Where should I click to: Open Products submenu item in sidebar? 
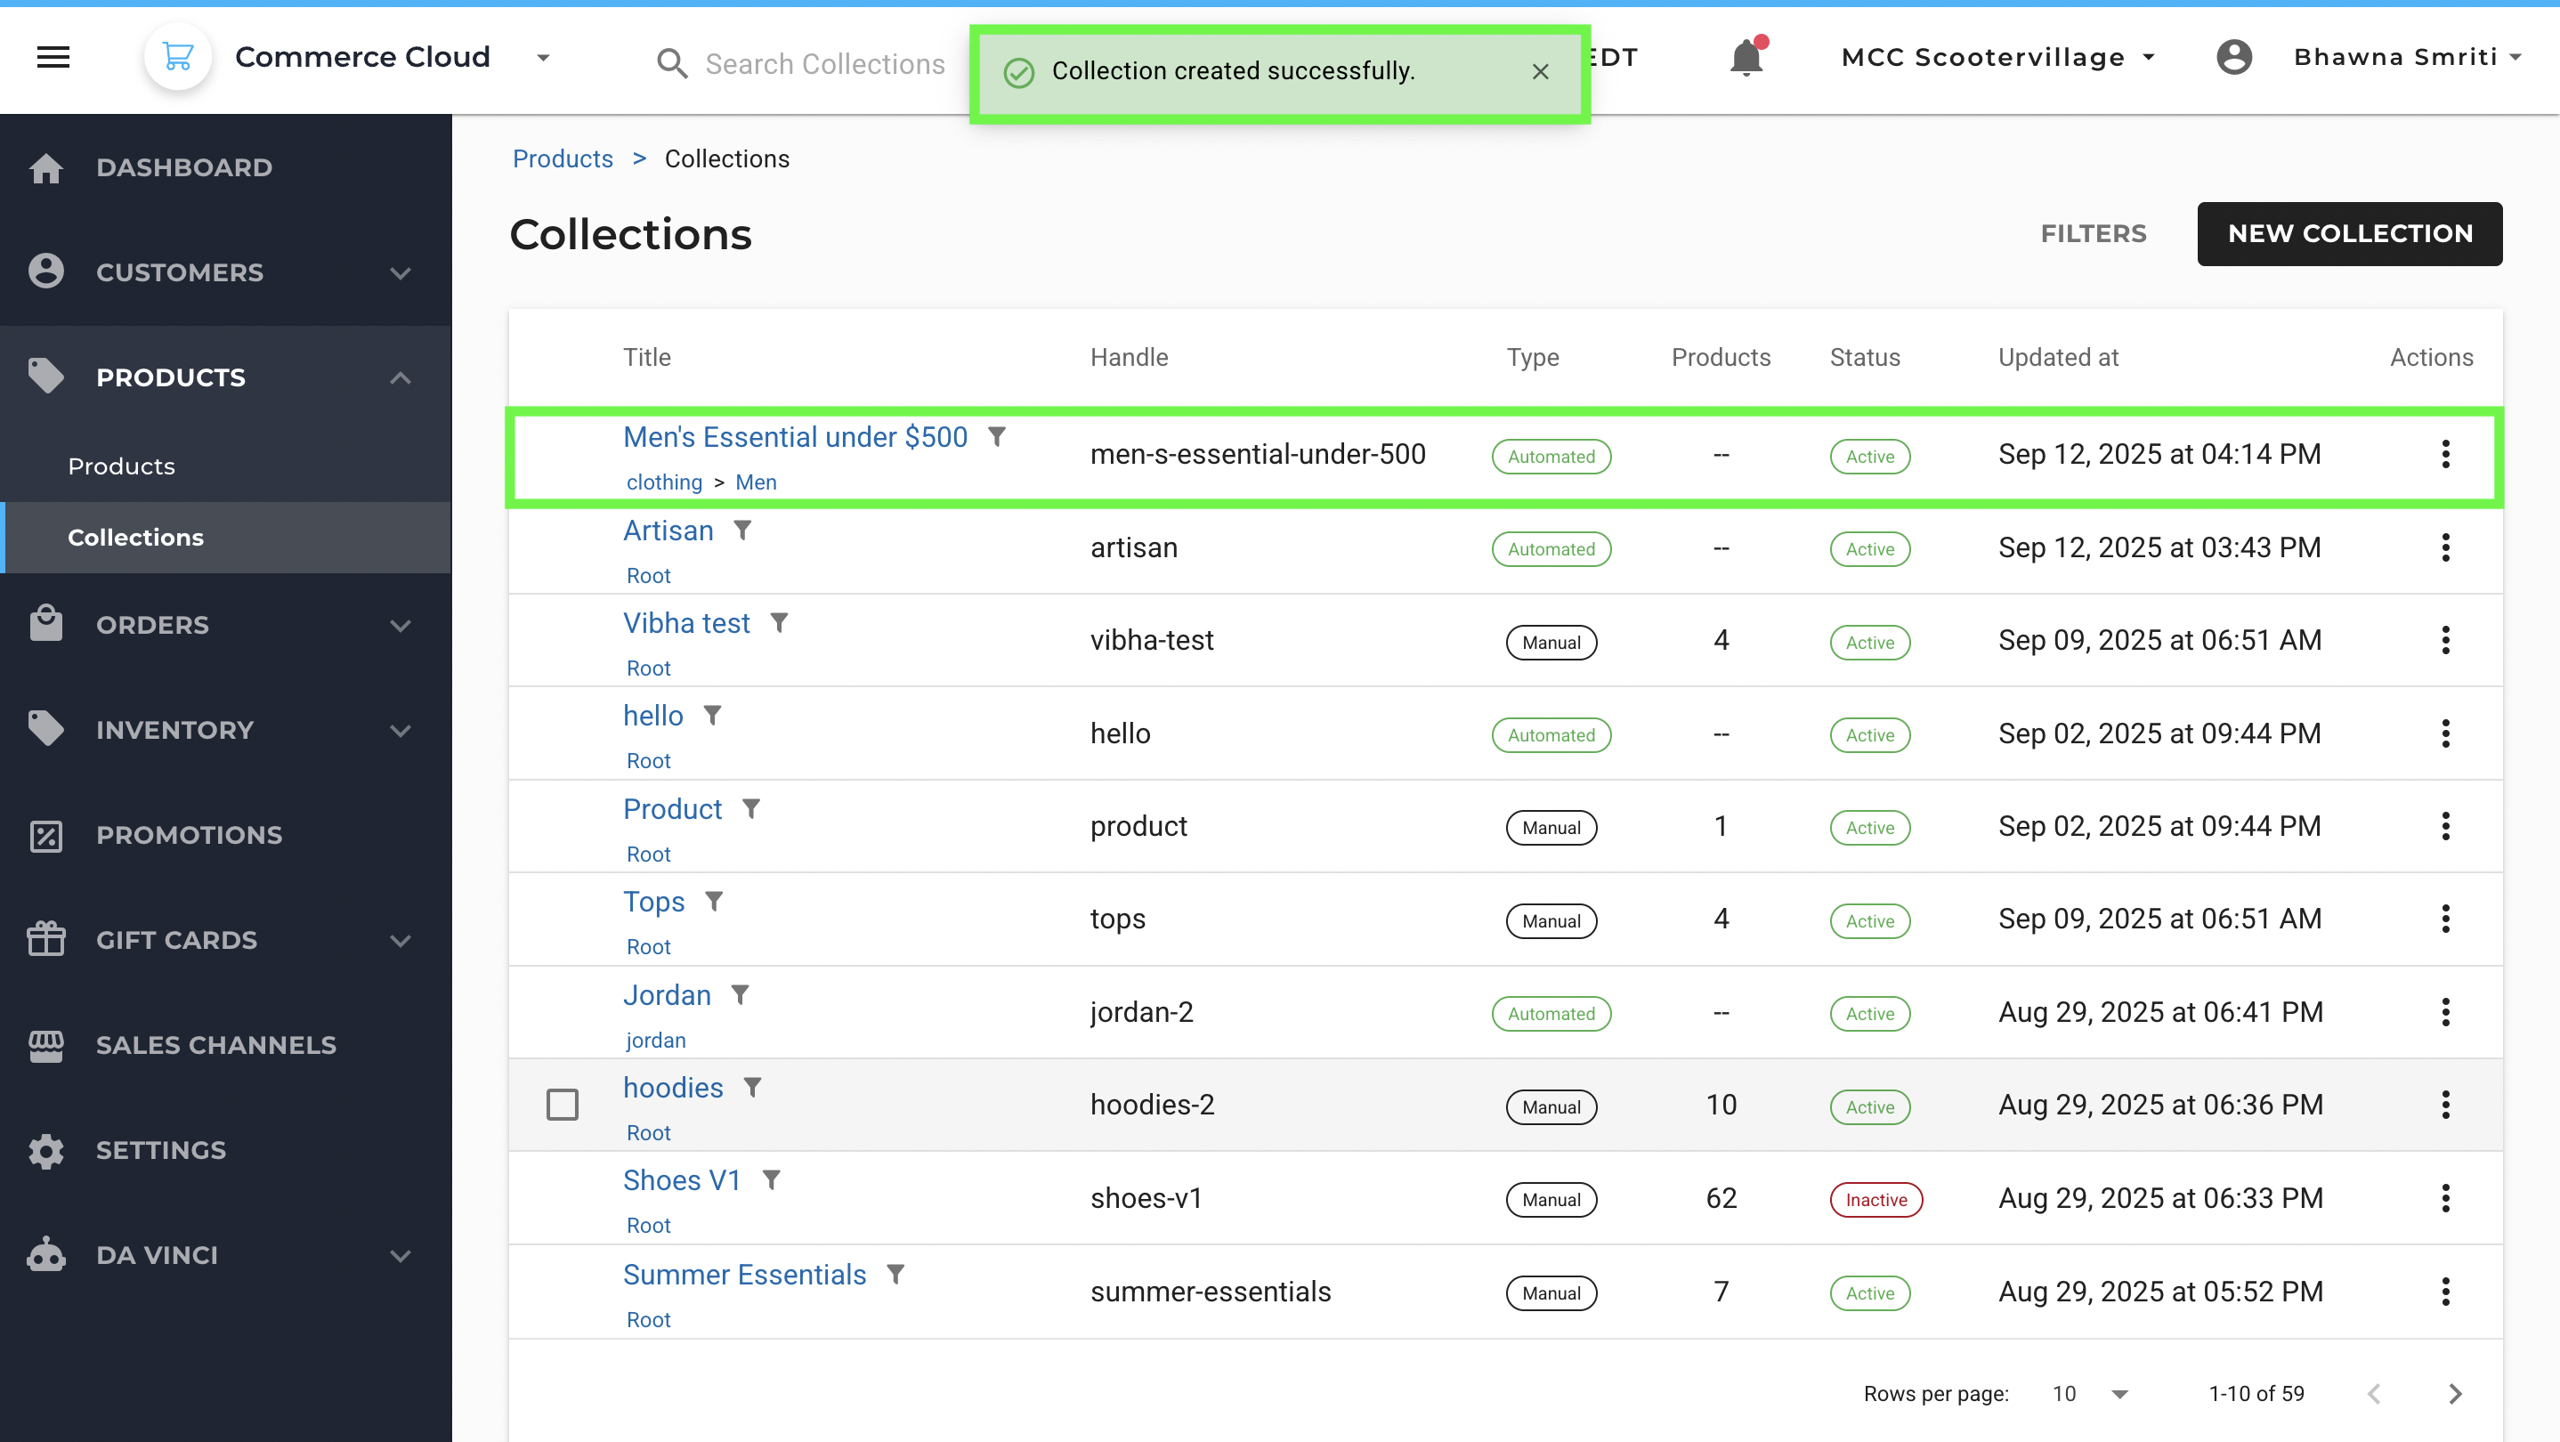point(121,466)
